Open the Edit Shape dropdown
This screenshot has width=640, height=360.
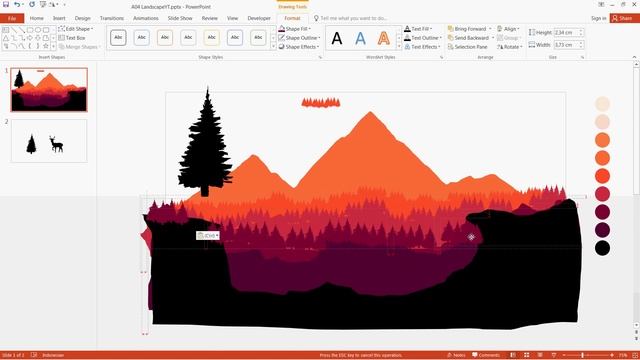(x=76, y=29)
